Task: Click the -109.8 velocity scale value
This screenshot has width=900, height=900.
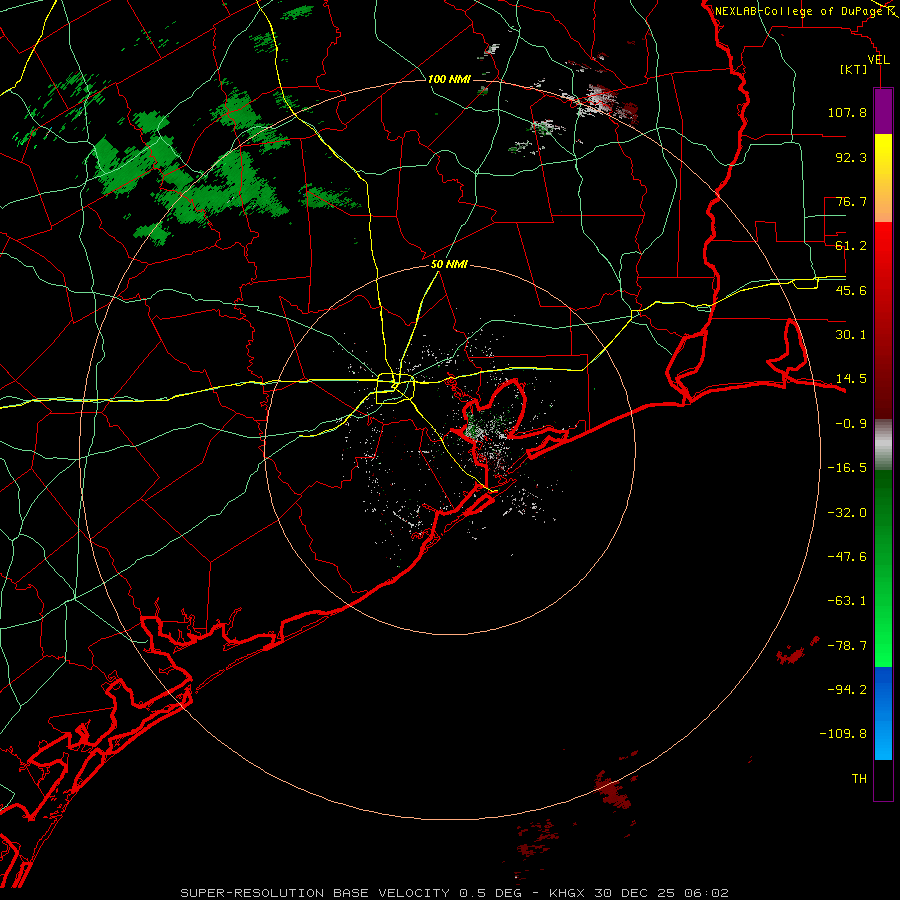Action: pyautogui.click(x=843, y=734)
